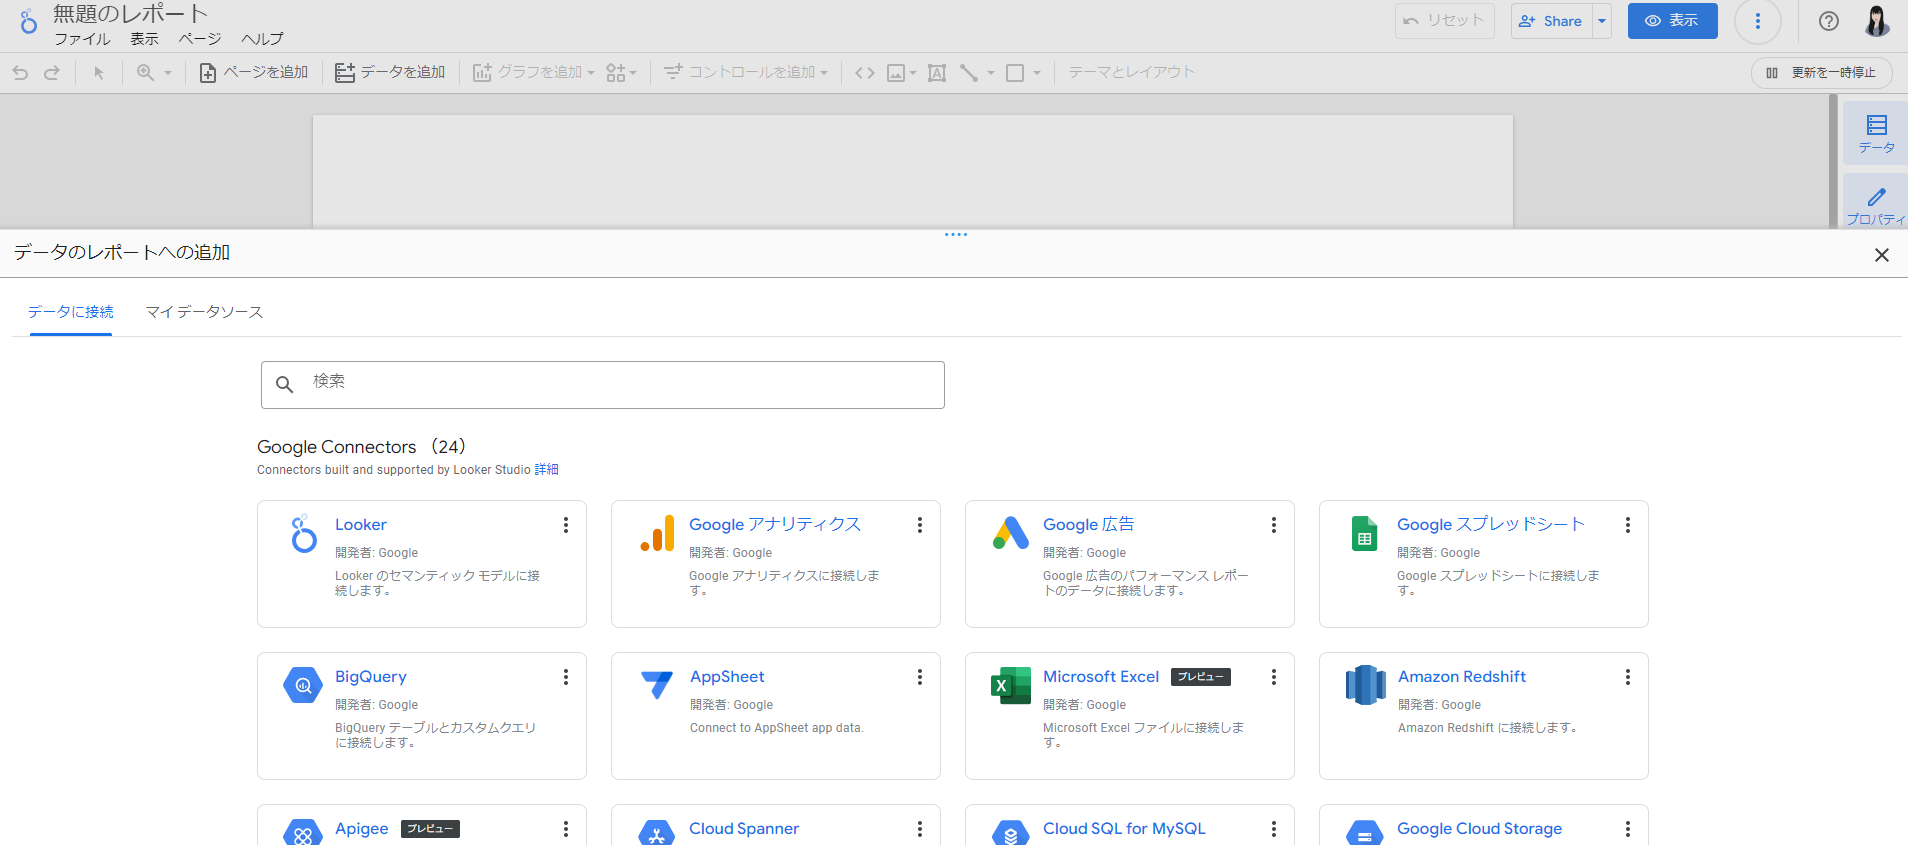1908x845 pixels.
Task: Open the 詳細 link under Google Connectors
Action: 546,470
